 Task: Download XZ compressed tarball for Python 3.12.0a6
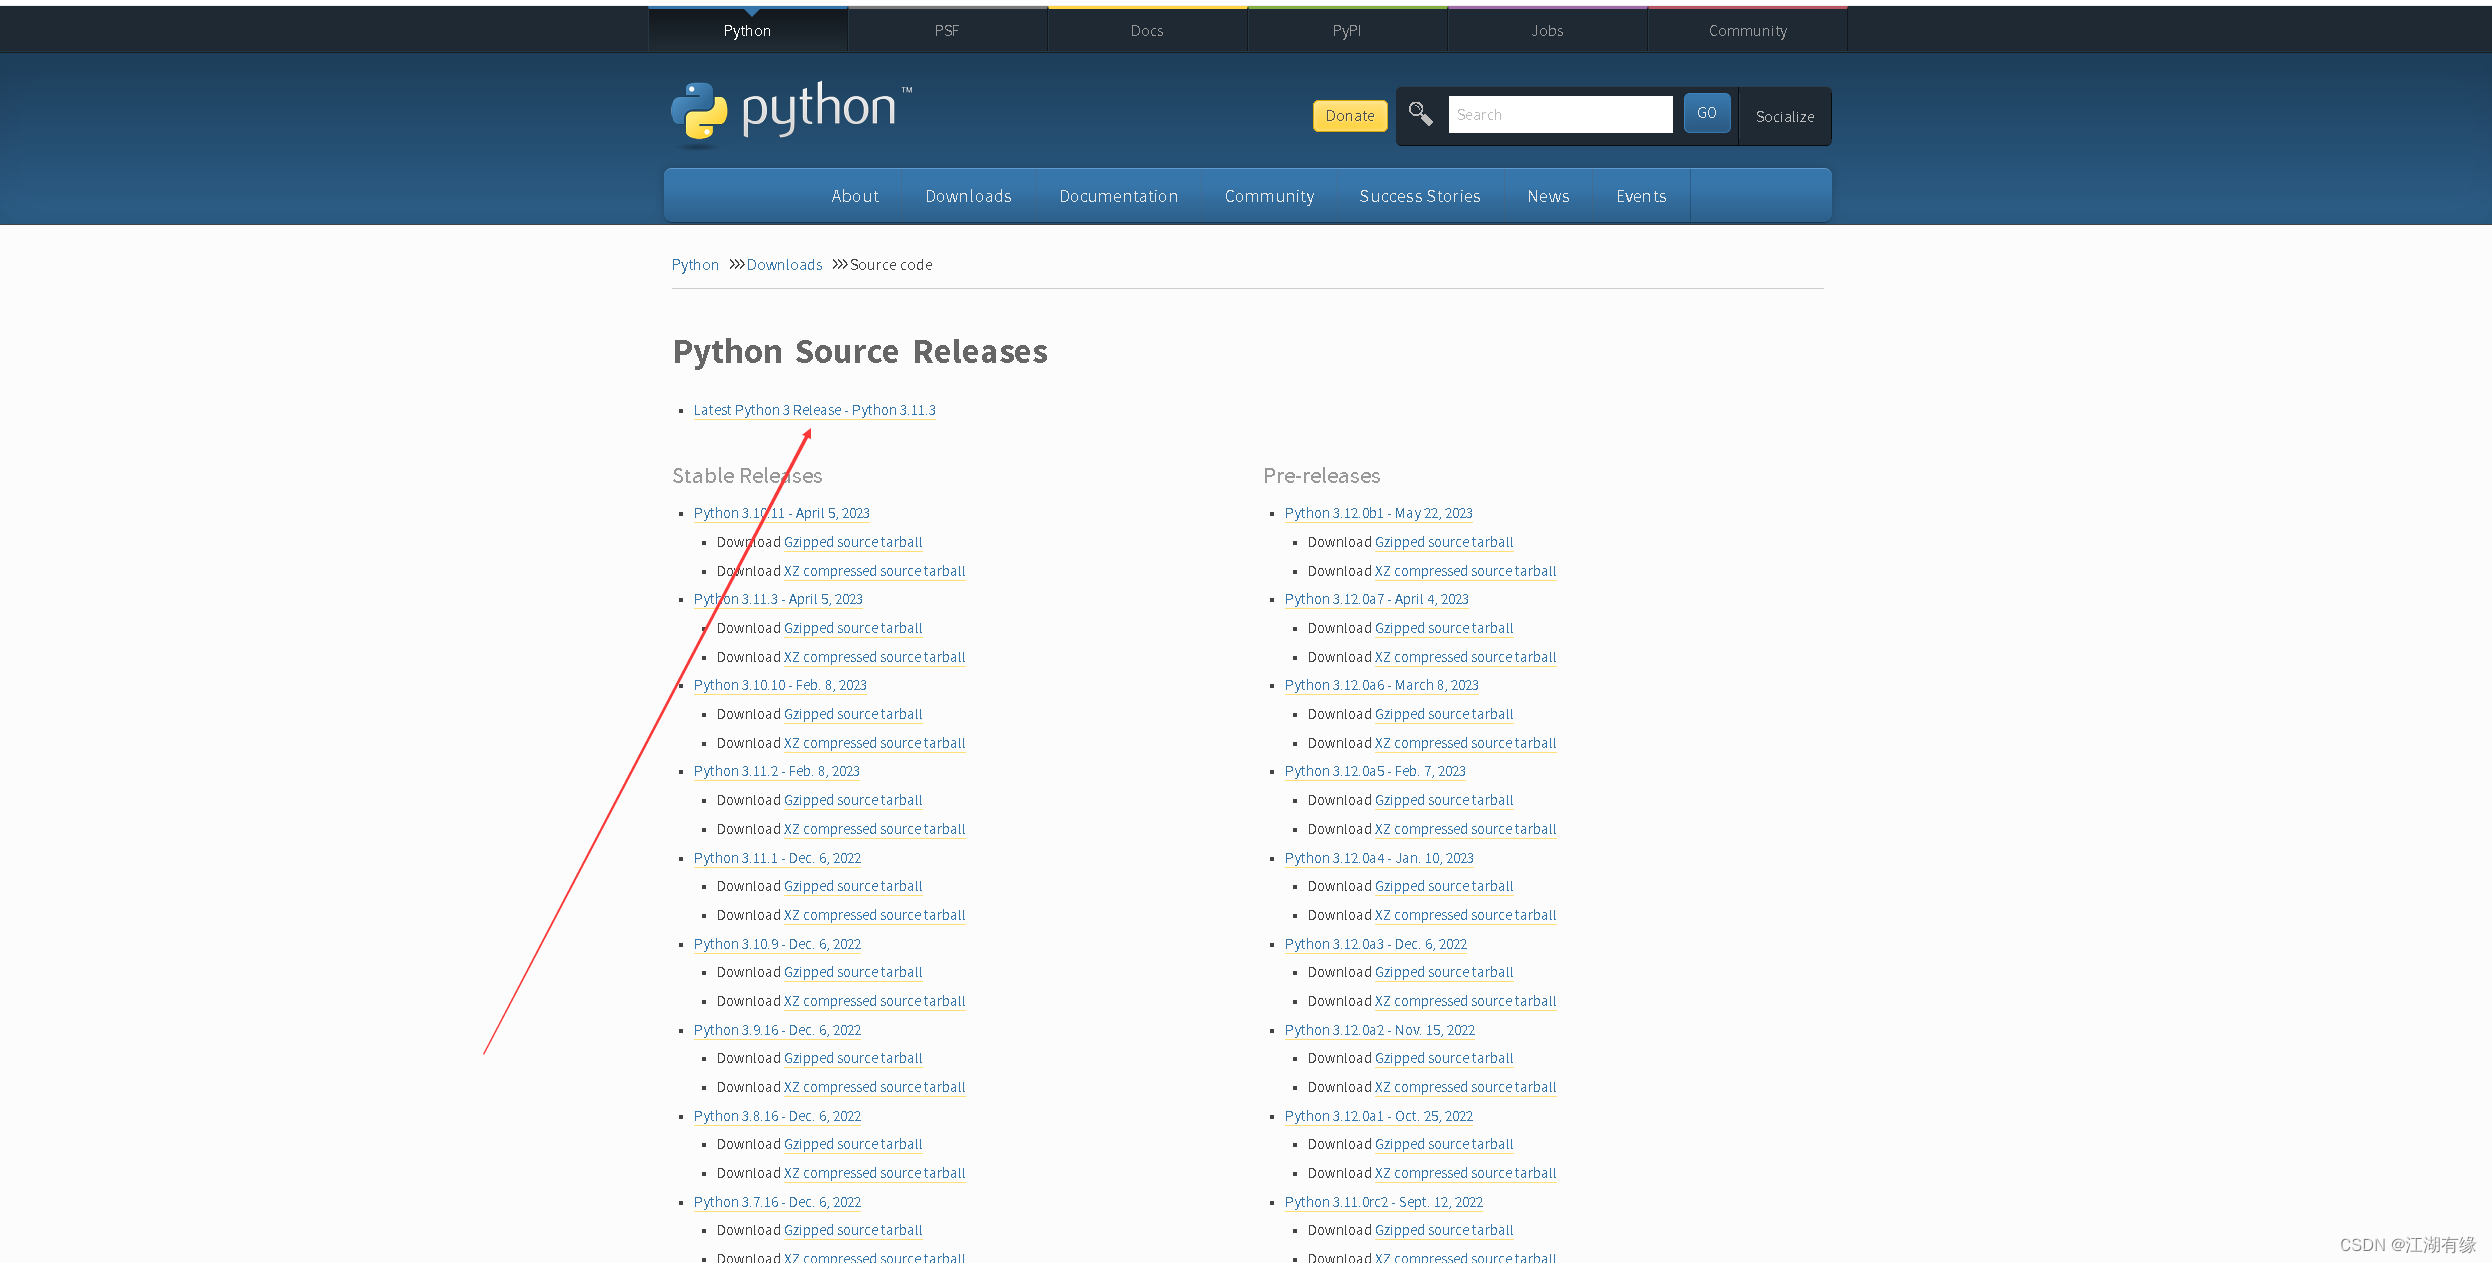[x=1465, y=743]
